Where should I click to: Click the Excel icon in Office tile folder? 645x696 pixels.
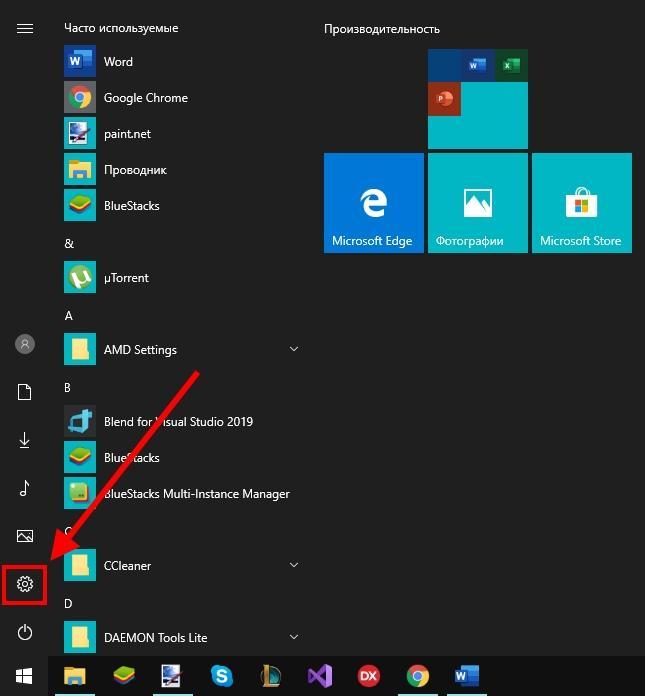pyautogui.click(x=511, y=65)
